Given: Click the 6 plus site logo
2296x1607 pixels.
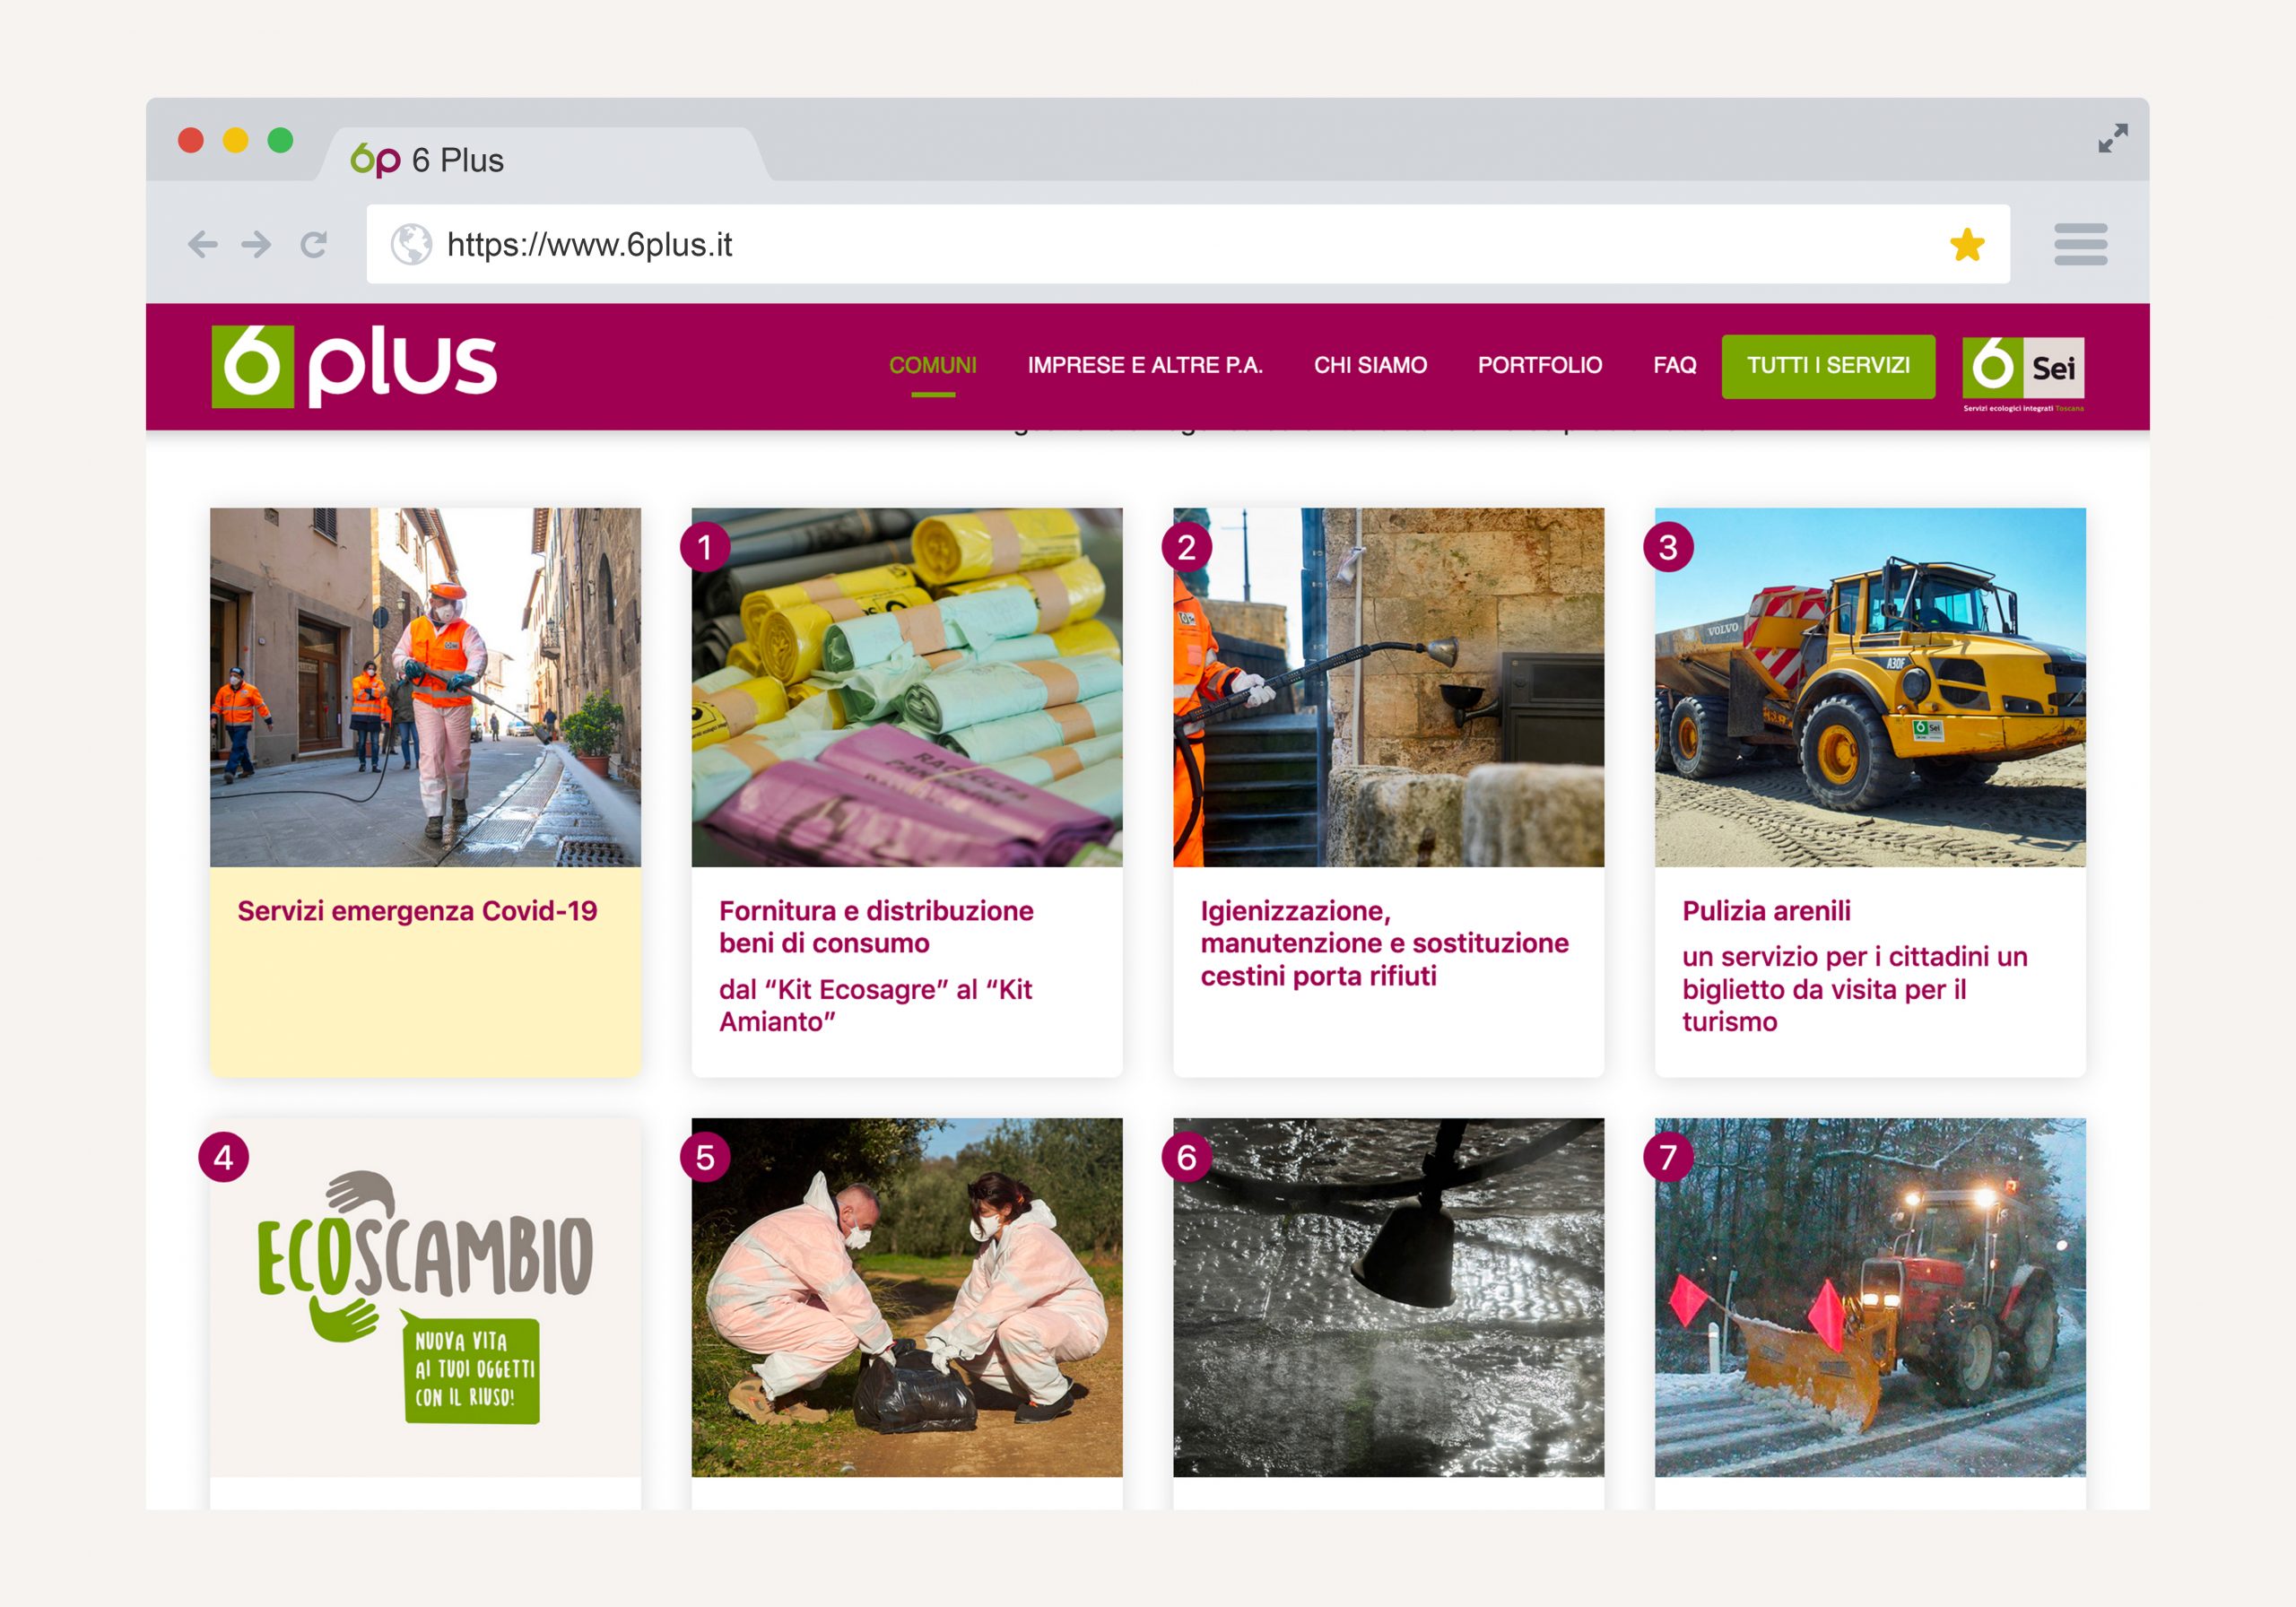Looking at the screenshot, I should coord(354,366).
